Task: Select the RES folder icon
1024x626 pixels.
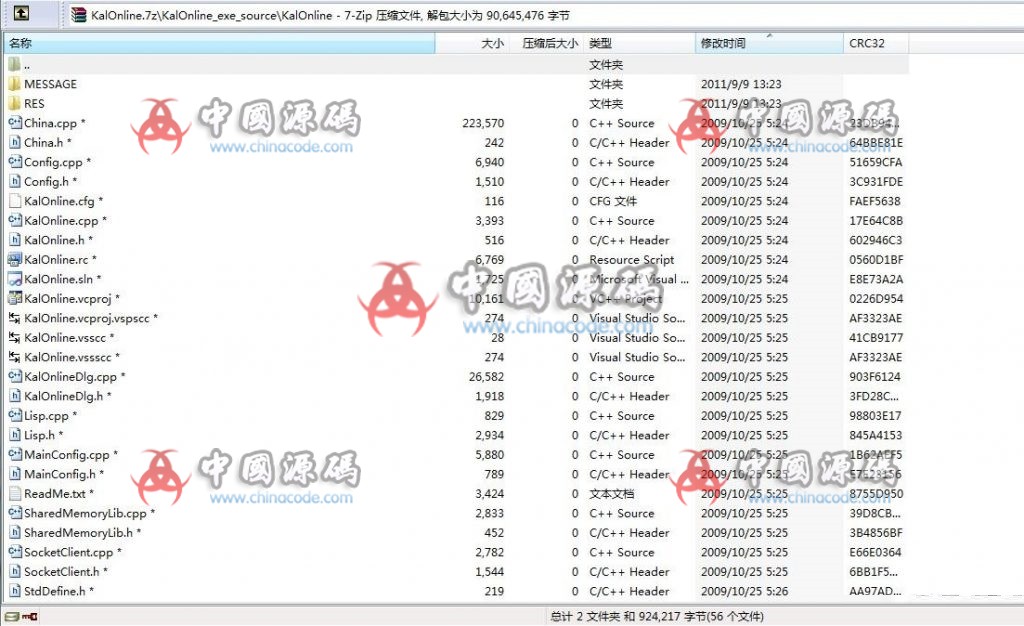Action: 14,104
